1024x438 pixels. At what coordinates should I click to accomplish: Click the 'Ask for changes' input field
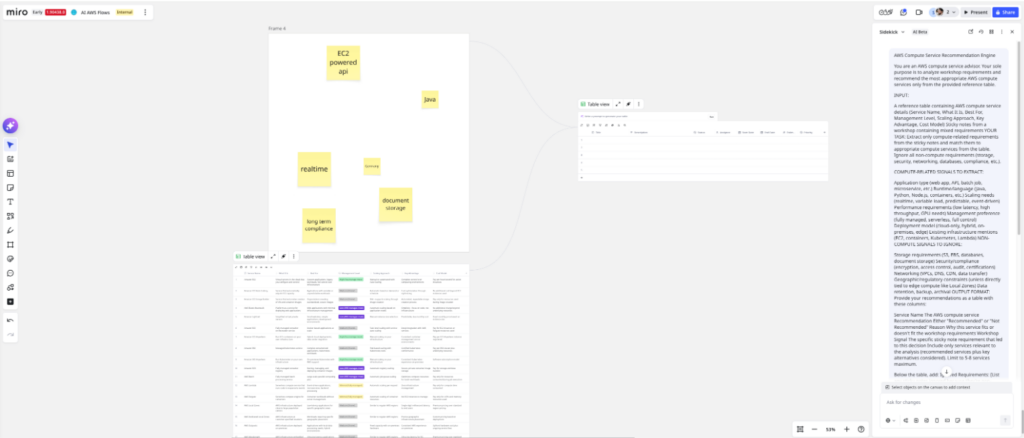(940, 402)
